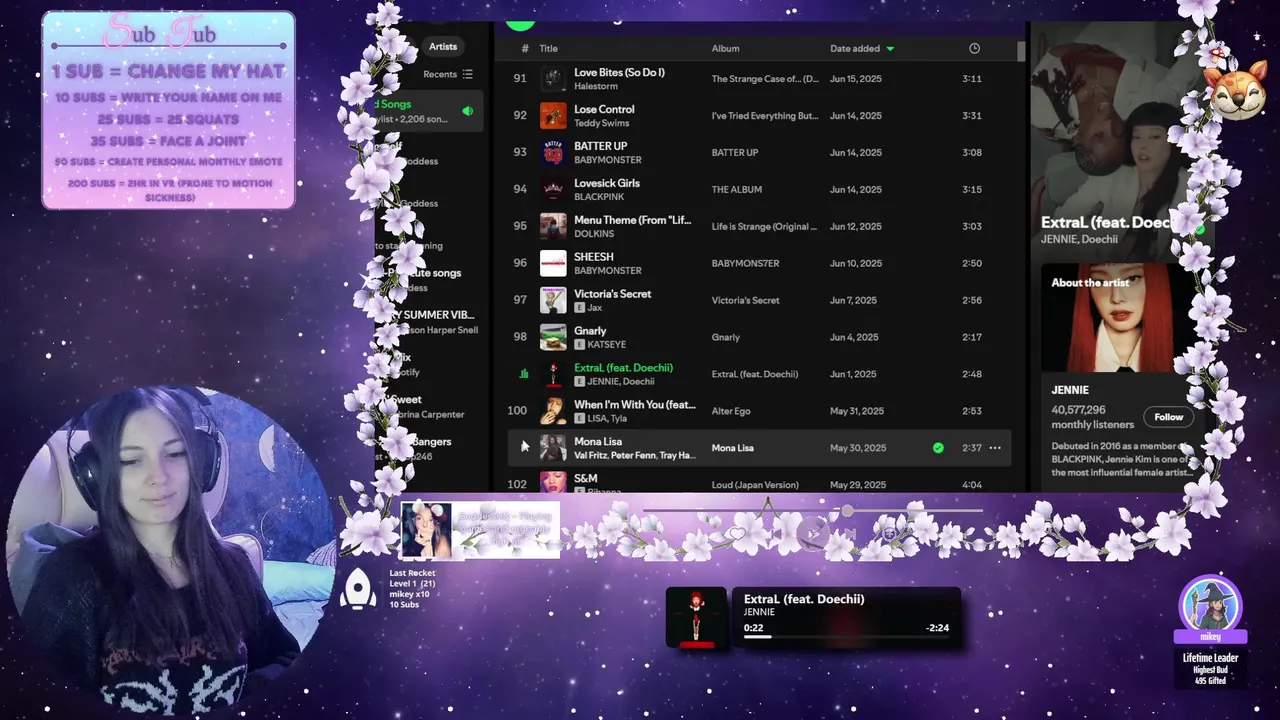Click the Mona Lisa track cover icon
The image size is (1280, 720).
pyautogui.click(x=553, y=448)
